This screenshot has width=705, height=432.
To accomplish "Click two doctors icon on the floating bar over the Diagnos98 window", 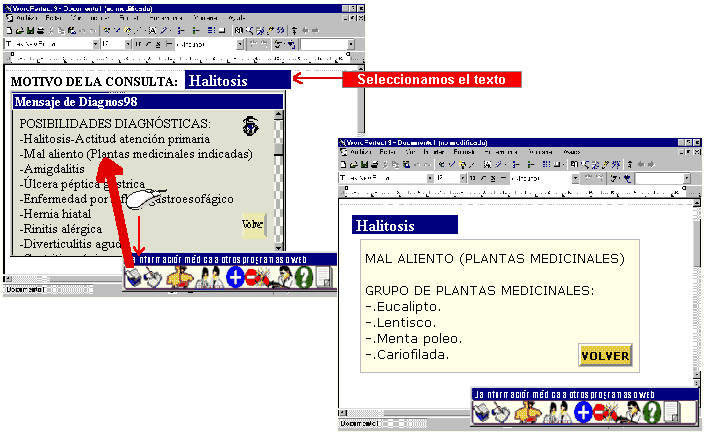I will (x=210, y=277).
